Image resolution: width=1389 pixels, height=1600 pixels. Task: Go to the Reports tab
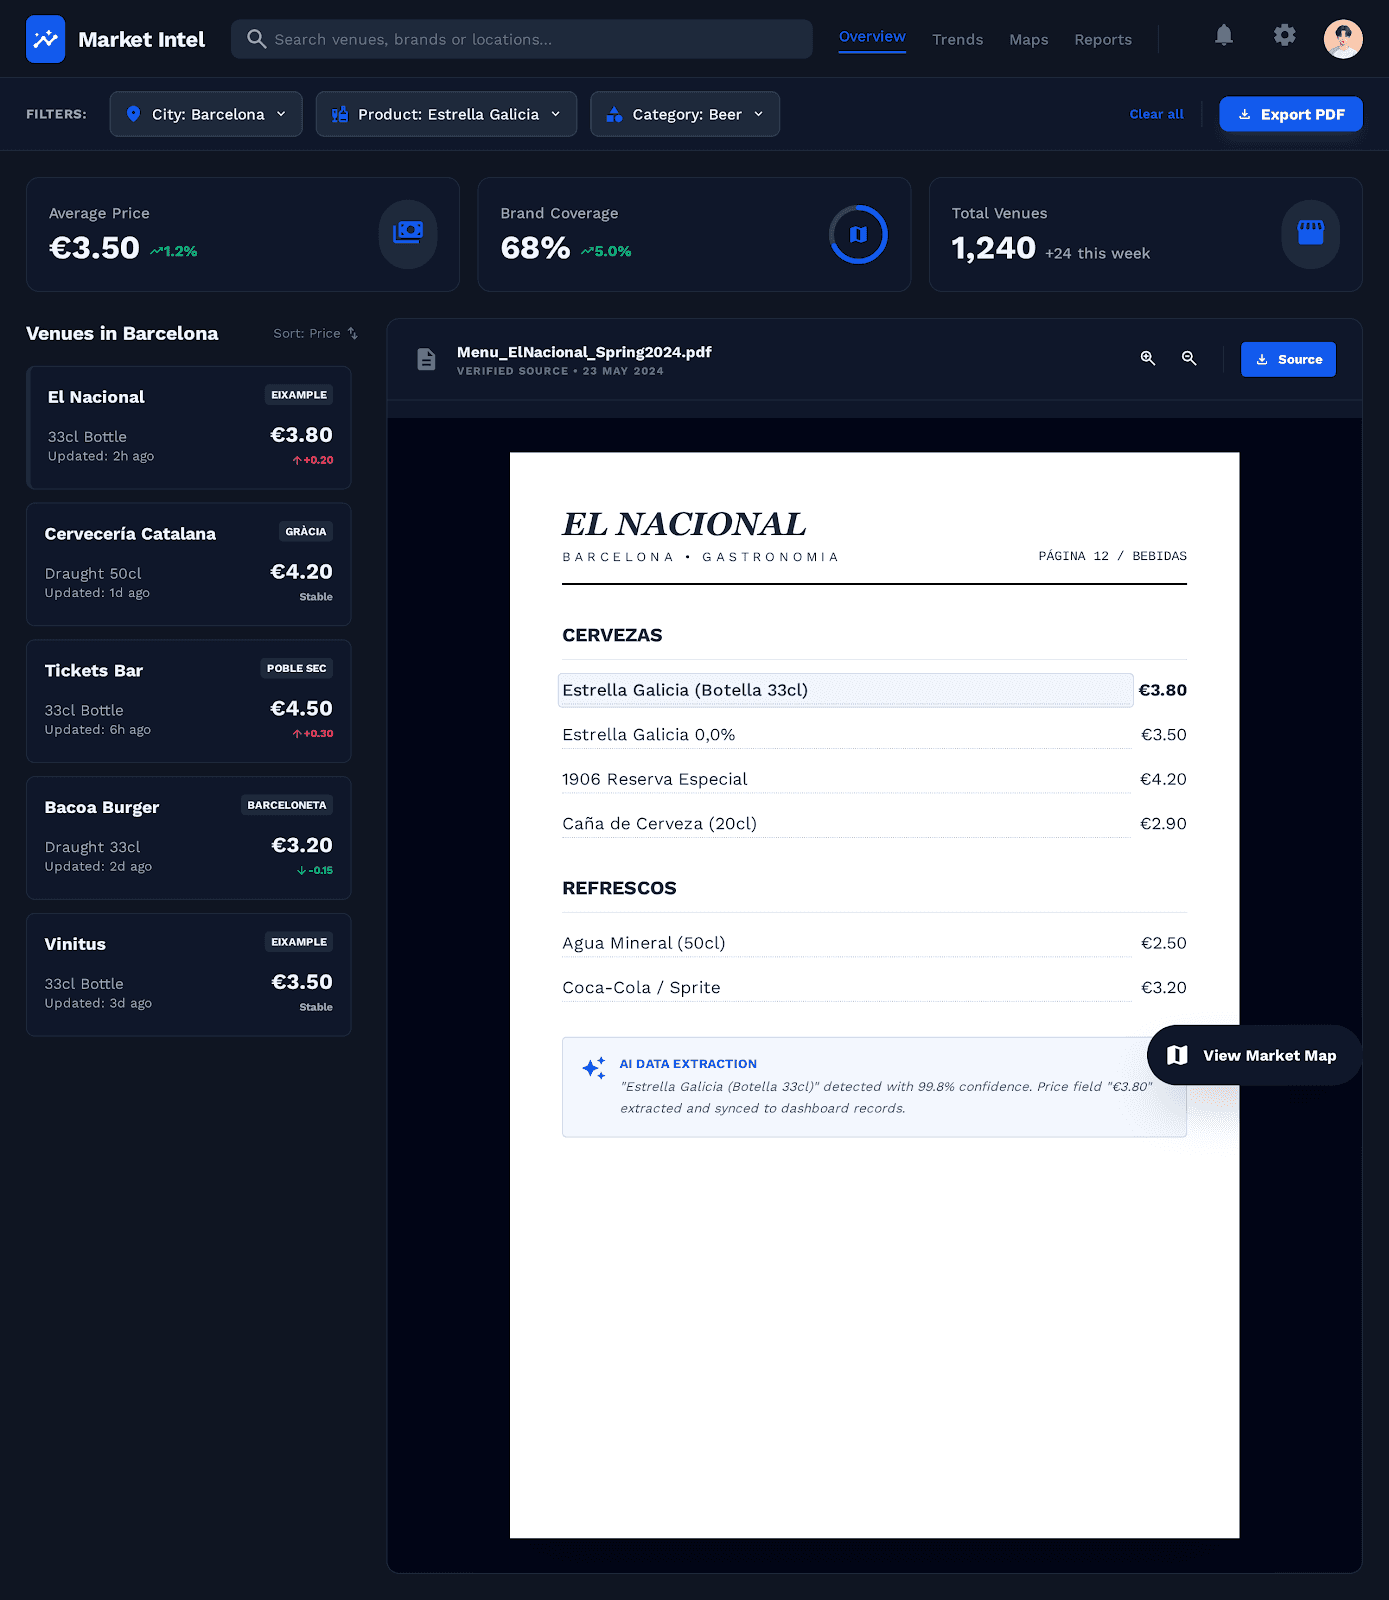[x=1102, y=40]
